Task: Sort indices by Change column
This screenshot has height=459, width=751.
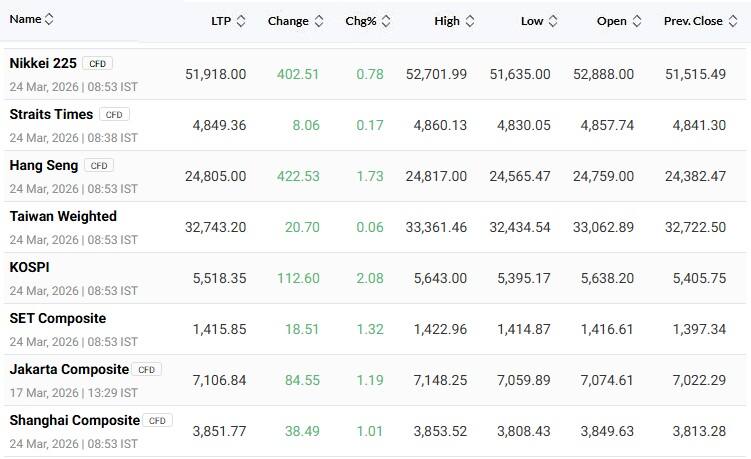Action: pyautogui.click(x=319, y=21)
